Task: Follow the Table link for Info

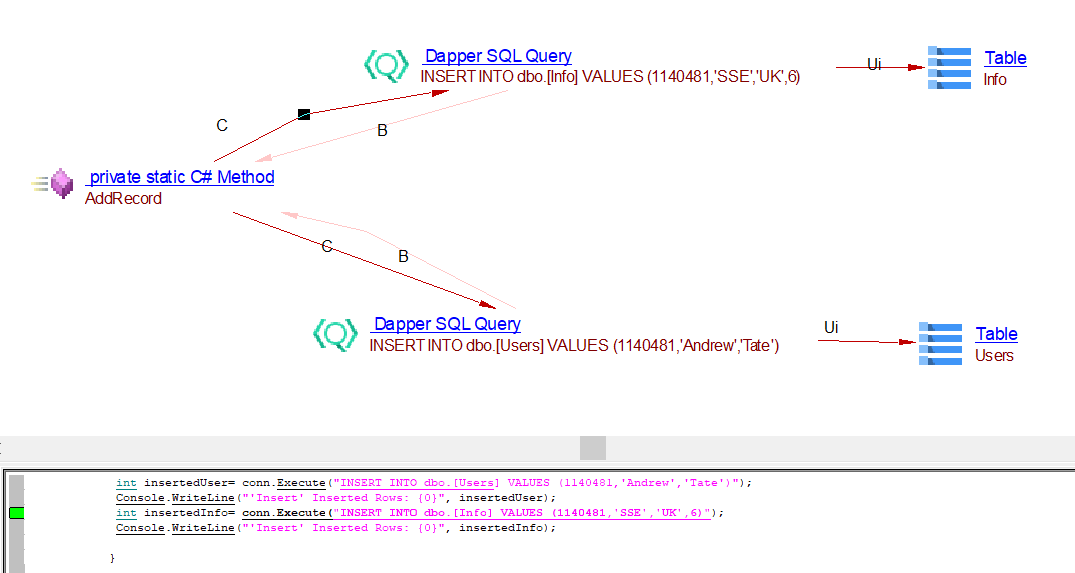Action: (1005, 58)
